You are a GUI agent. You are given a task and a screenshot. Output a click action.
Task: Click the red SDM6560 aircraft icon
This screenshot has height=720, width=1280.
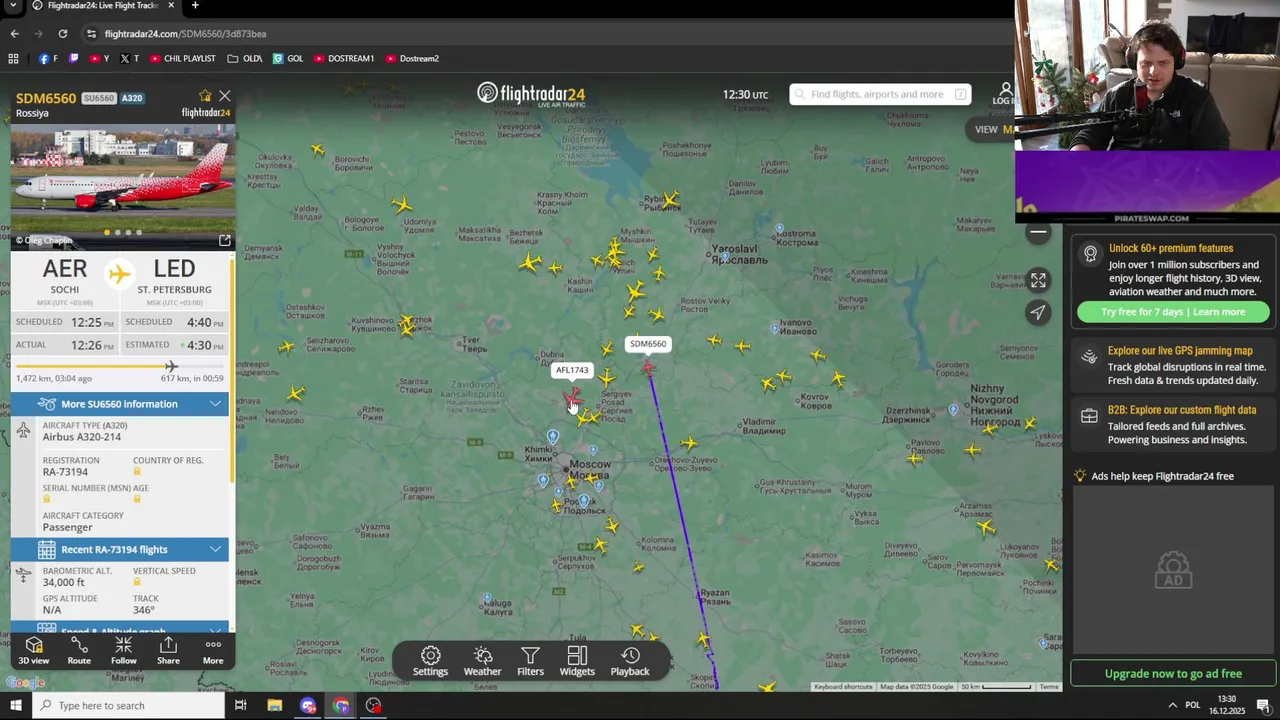pos(650,368)
